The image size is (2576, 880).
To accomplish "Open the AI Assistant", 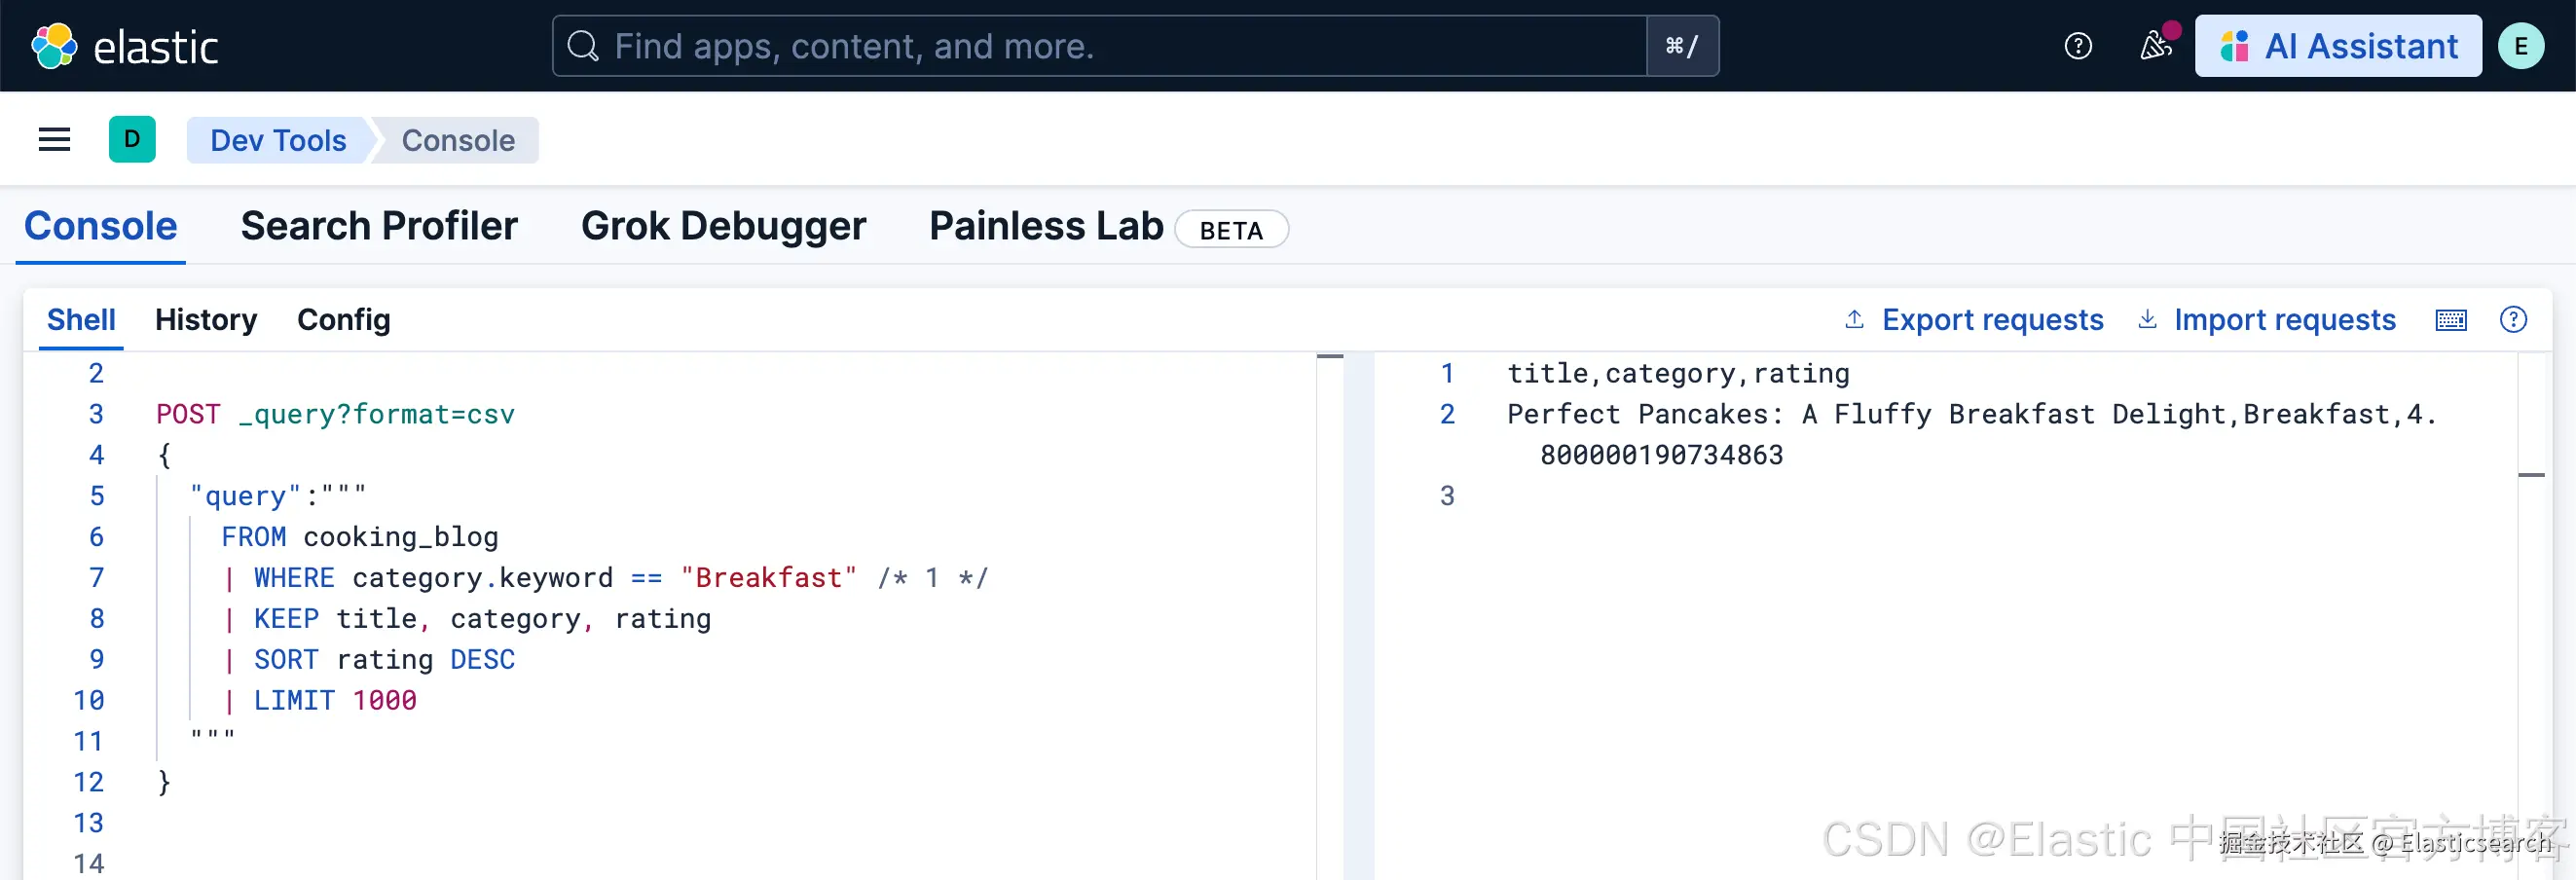I will pos(2337,46).
